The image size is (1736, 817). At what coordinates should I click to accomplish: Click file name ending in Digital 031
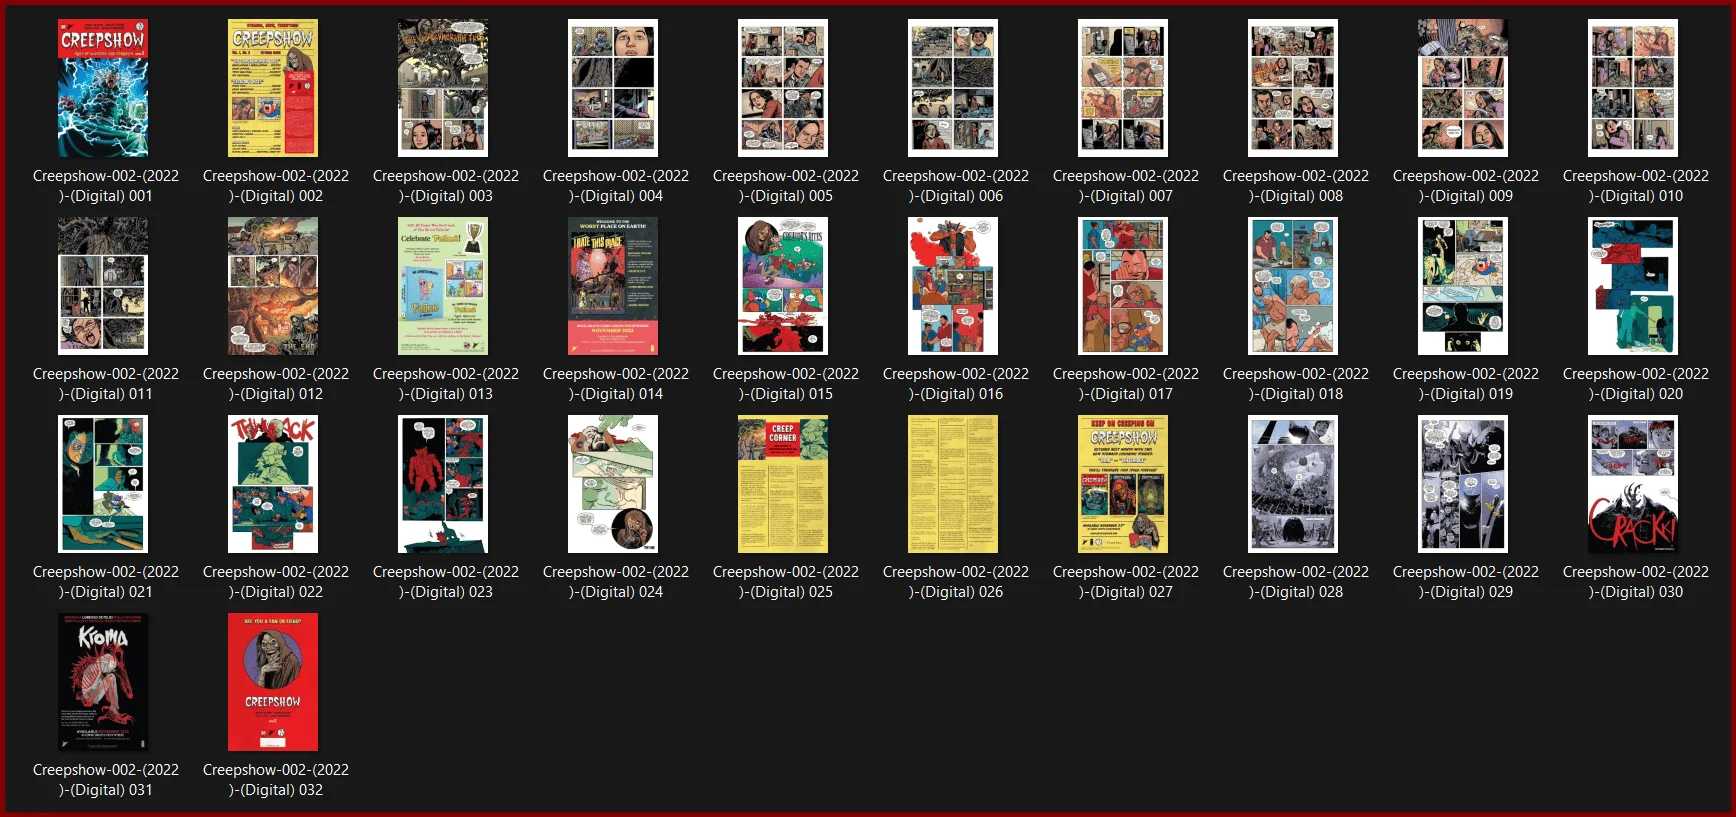(106, 780)
